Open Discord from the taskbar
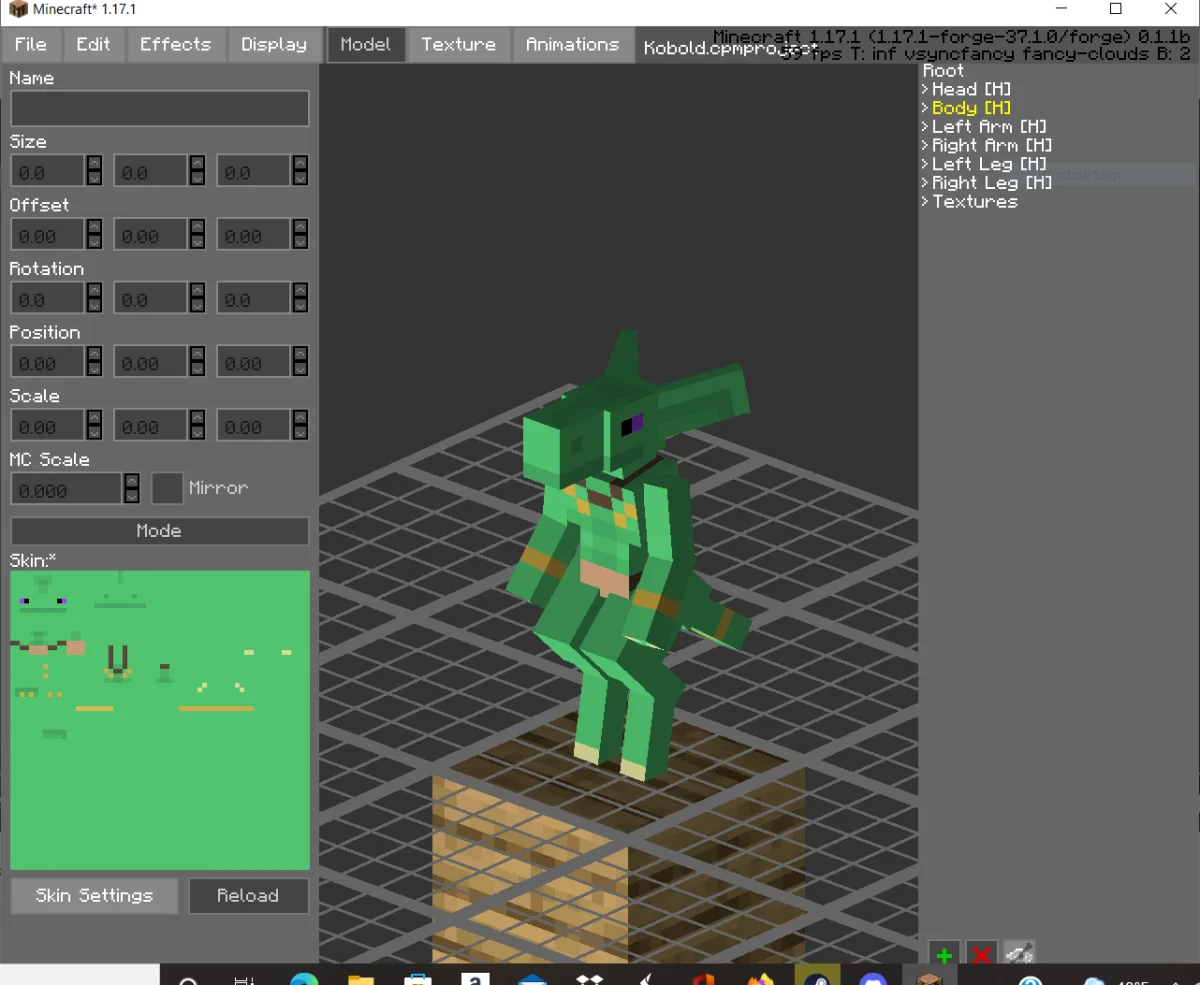Screen dimensions: 1200x985 pyautogui.click(x=874, y=977)
